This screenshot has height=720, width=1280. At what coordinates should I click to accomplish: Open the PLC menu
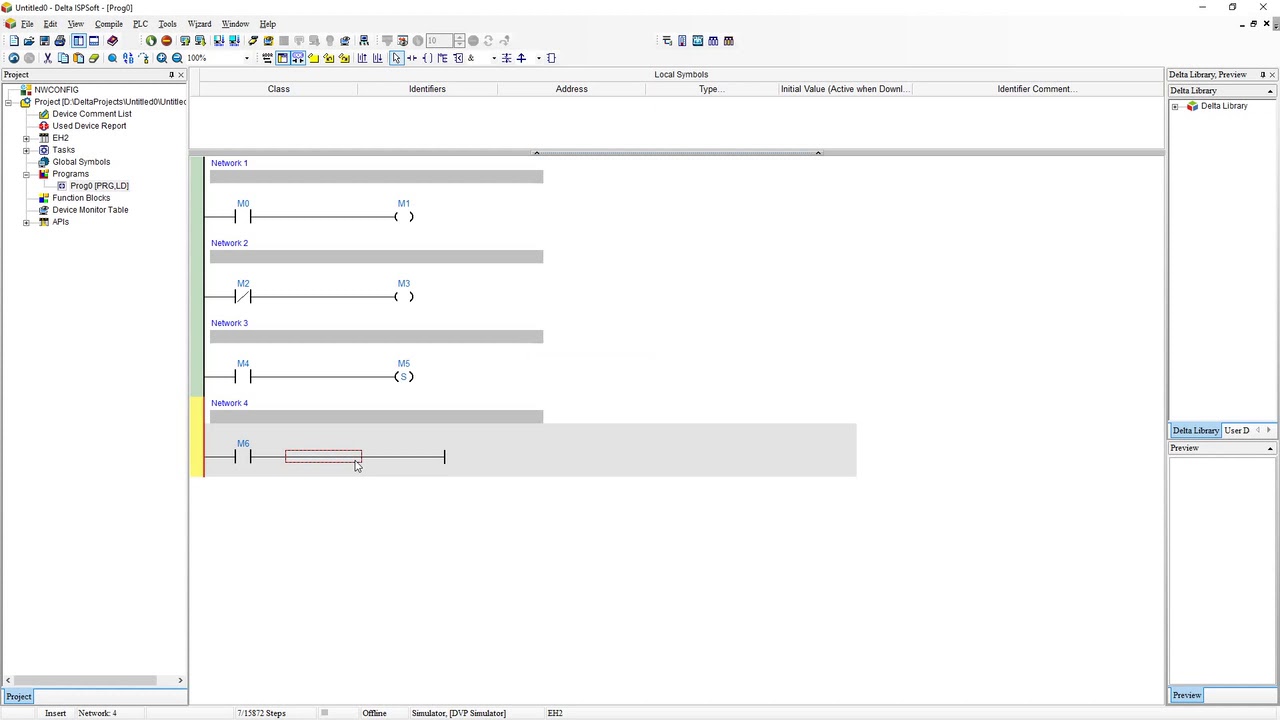pos(140,24)
